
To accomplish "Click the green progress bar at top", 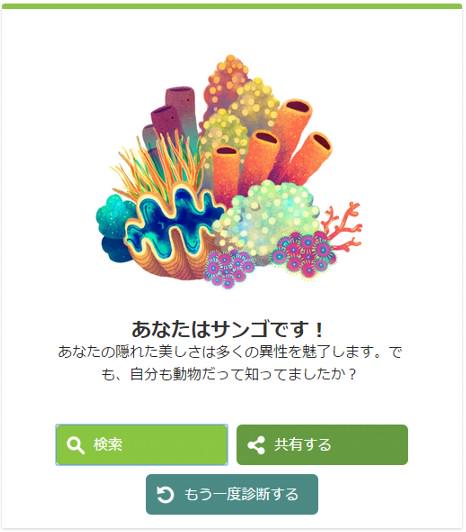I will (232, 6).
